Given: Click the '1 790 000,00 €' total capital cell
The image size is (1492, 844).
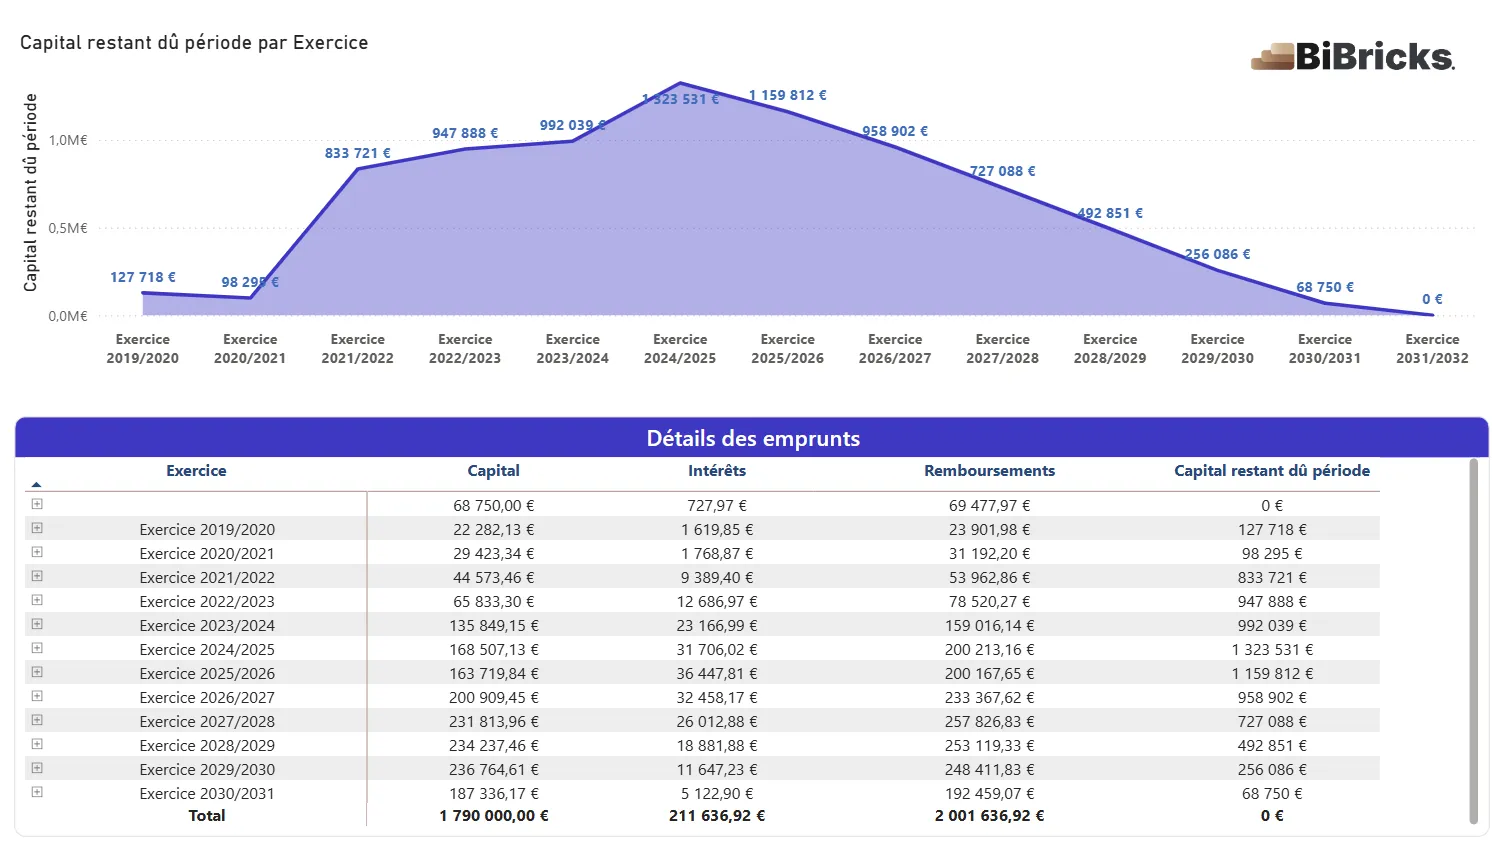Looking at the screenshot, I should pos(494,816).
